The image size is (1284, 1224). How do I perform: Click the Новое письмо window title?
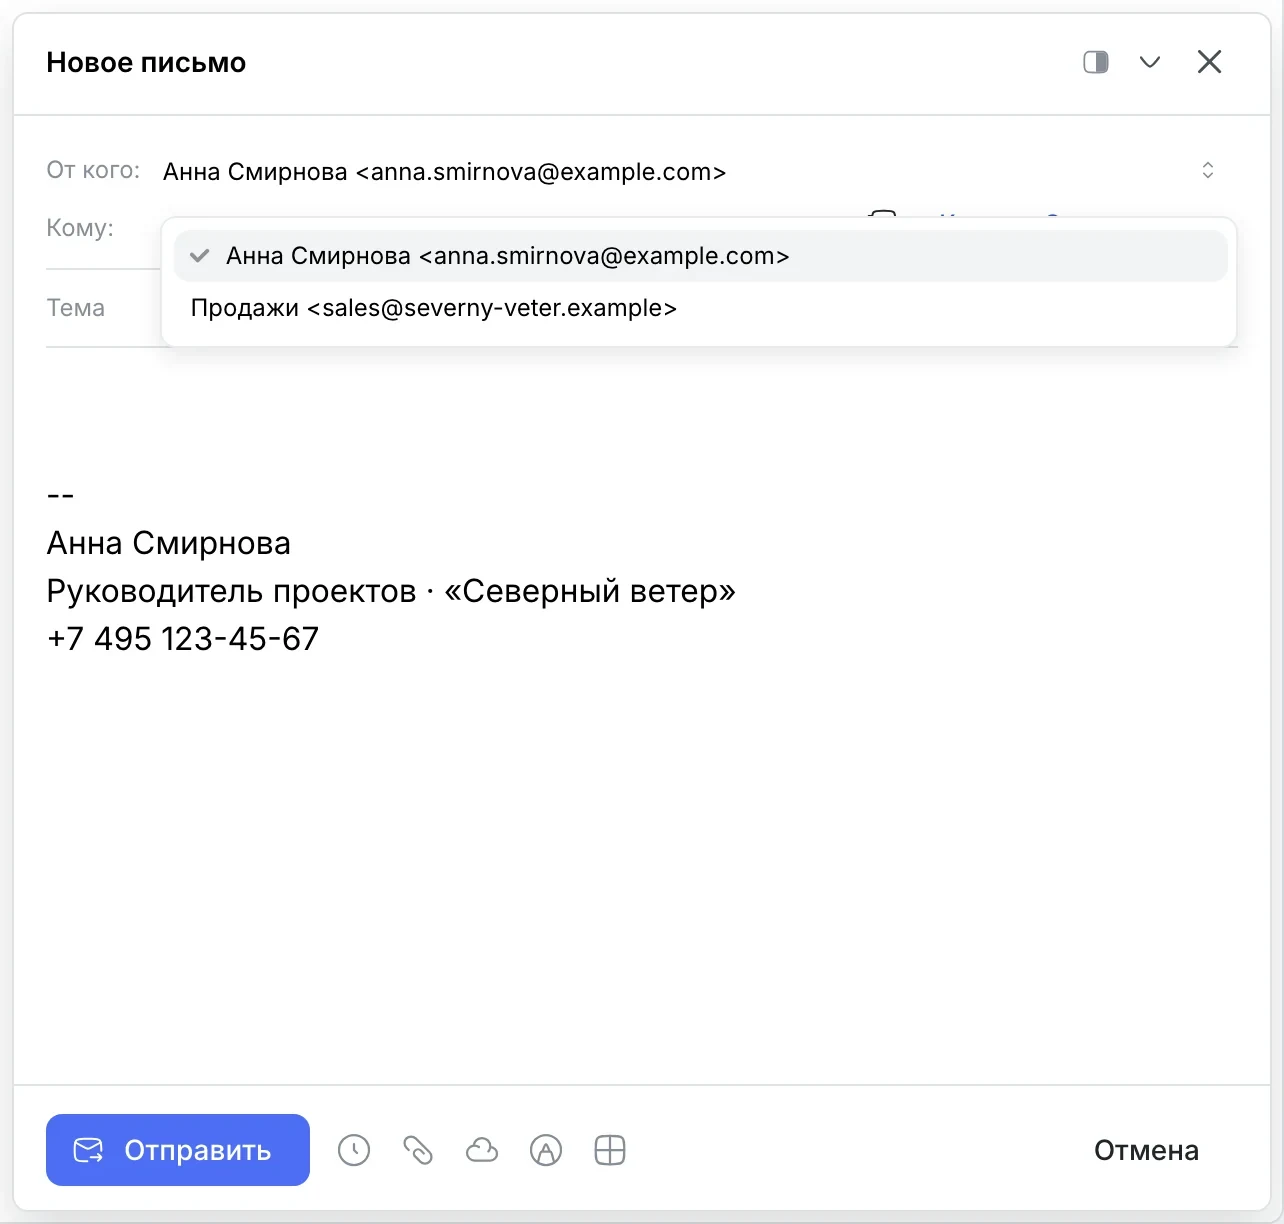click(146, 62)
